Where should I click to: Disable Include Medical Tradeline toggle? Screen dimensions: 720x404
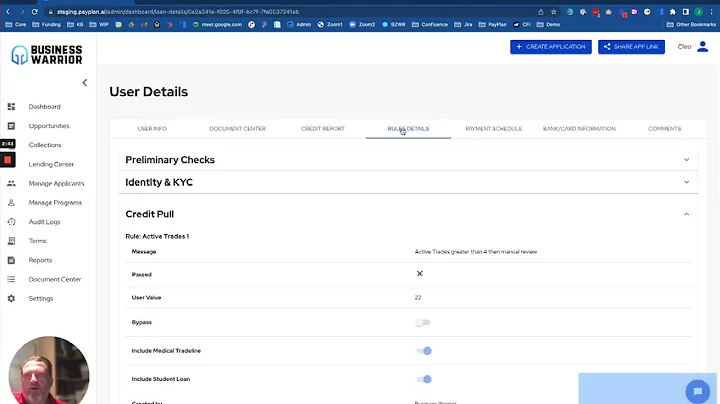click(424, 351)
